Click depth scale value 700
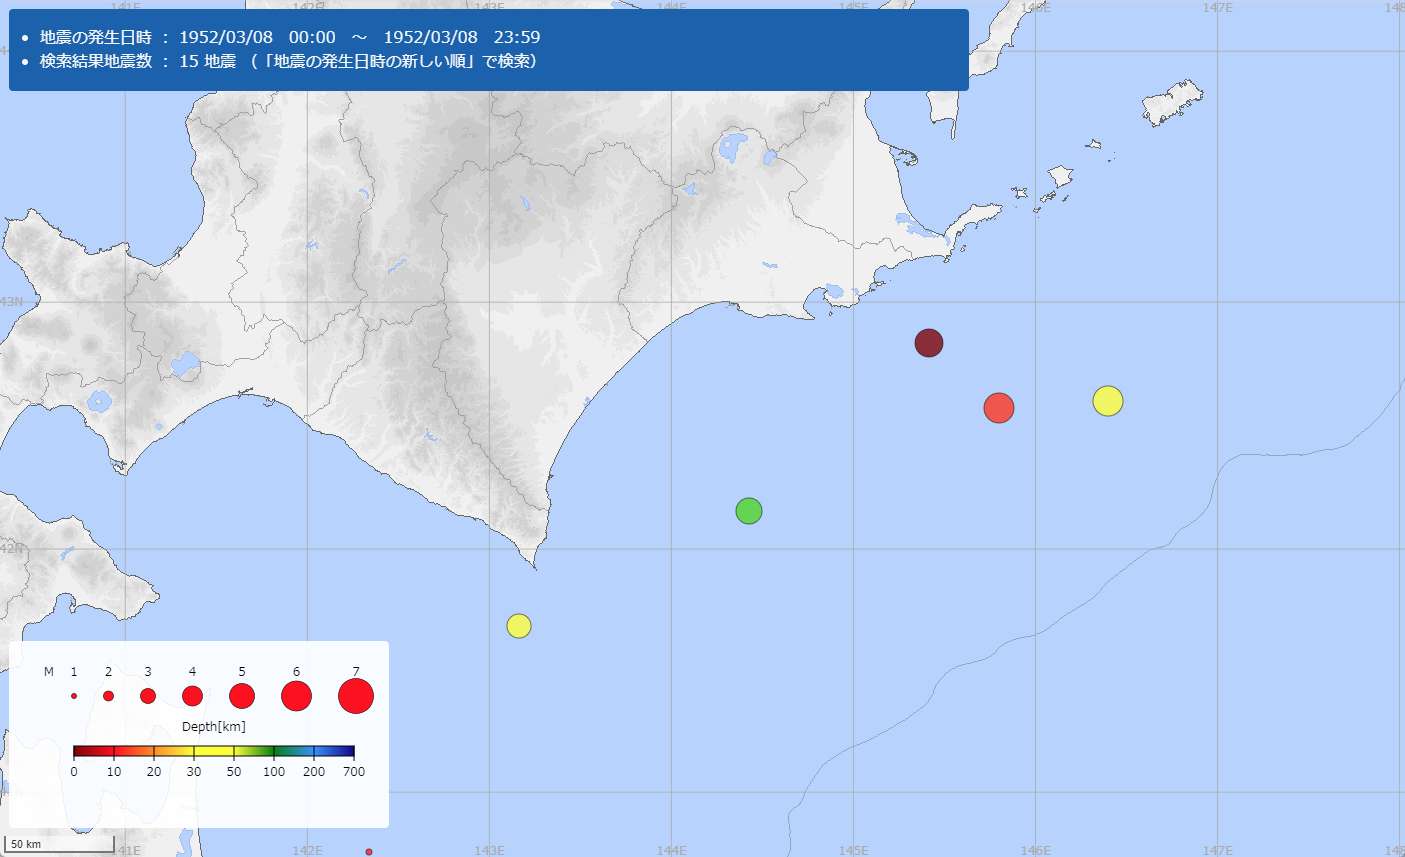This screenshot has width=1405, height=857. click(x=354, y=772)
